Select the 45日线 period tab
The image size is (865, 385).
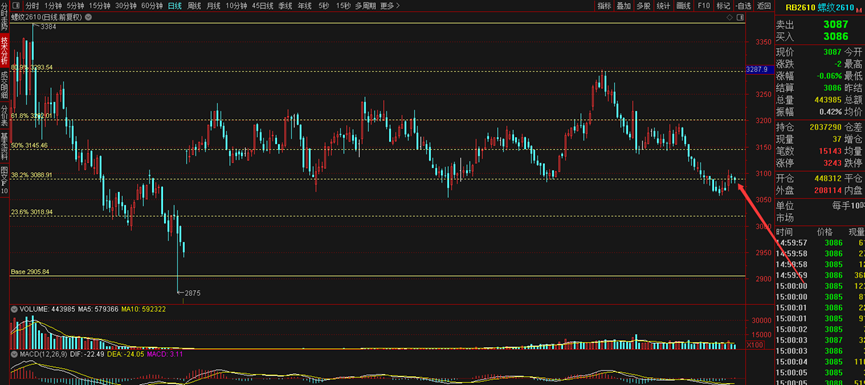pos(263,6)
